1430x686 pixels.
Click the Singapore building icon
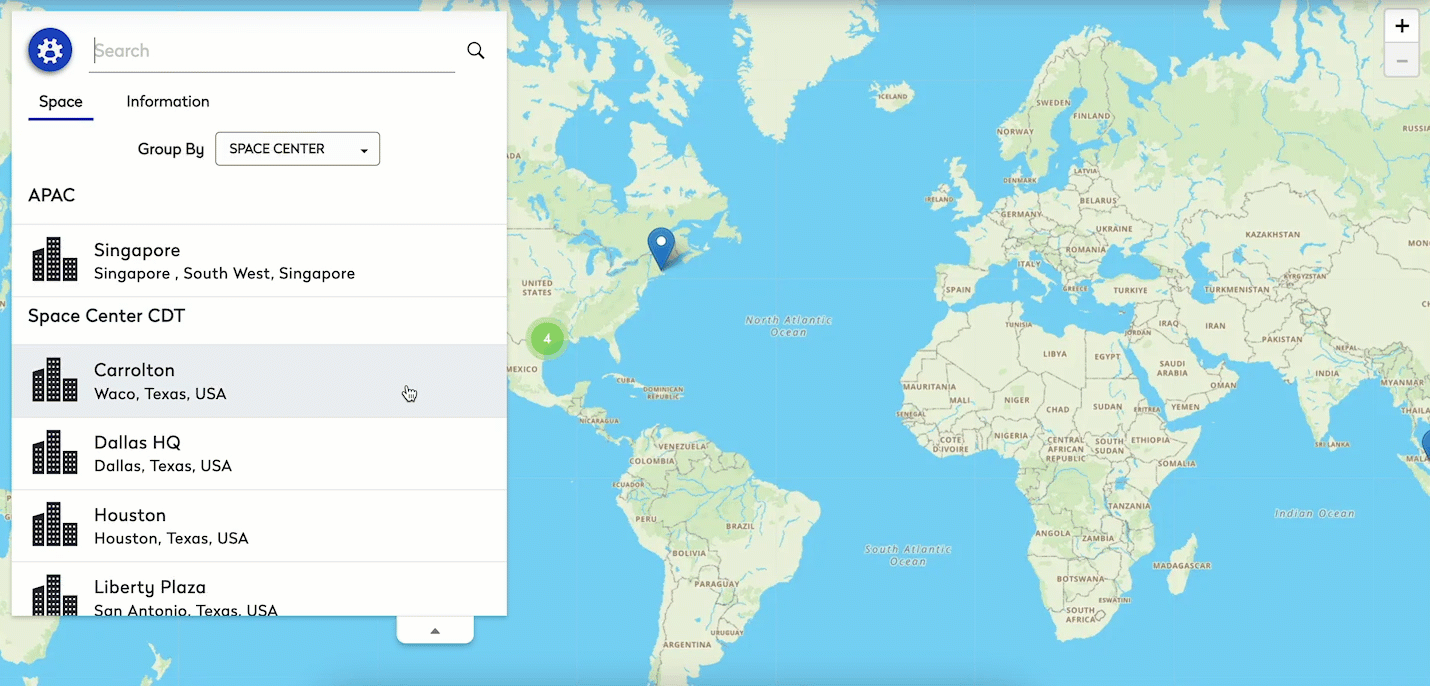tap(55, 260)
